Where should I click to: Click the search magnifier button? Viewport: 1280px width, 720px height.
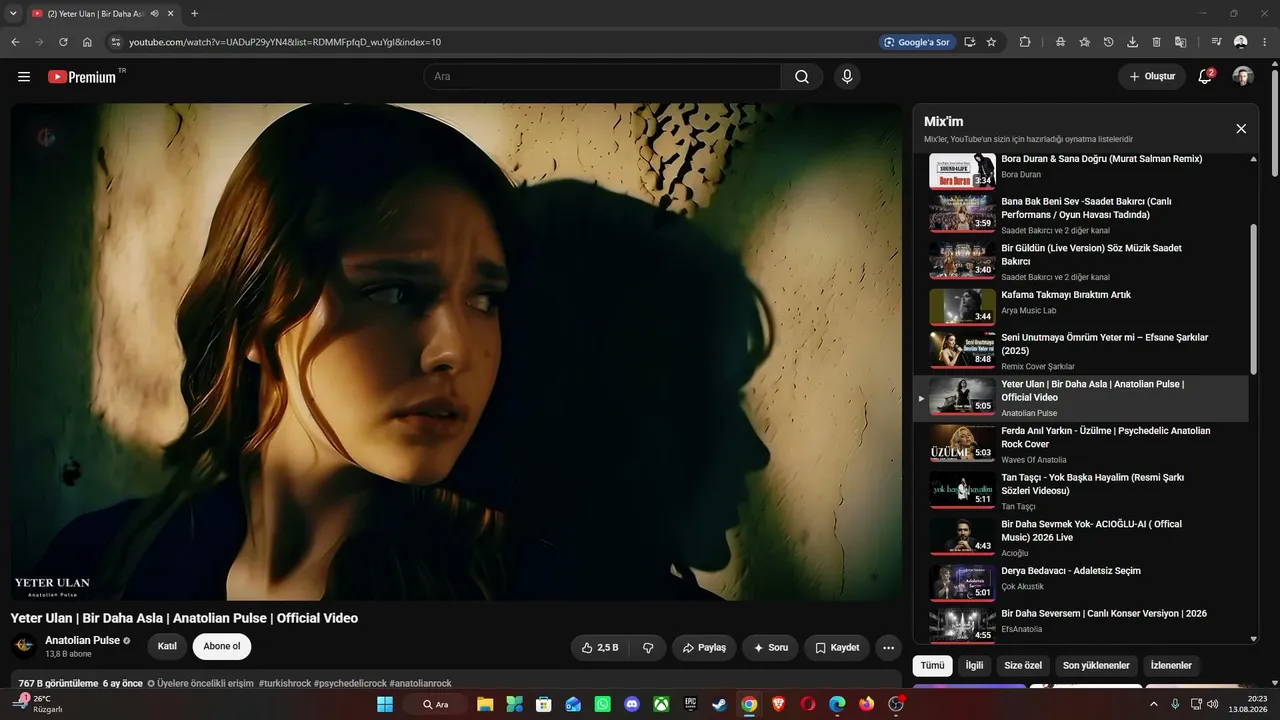(x=802, y=77)
